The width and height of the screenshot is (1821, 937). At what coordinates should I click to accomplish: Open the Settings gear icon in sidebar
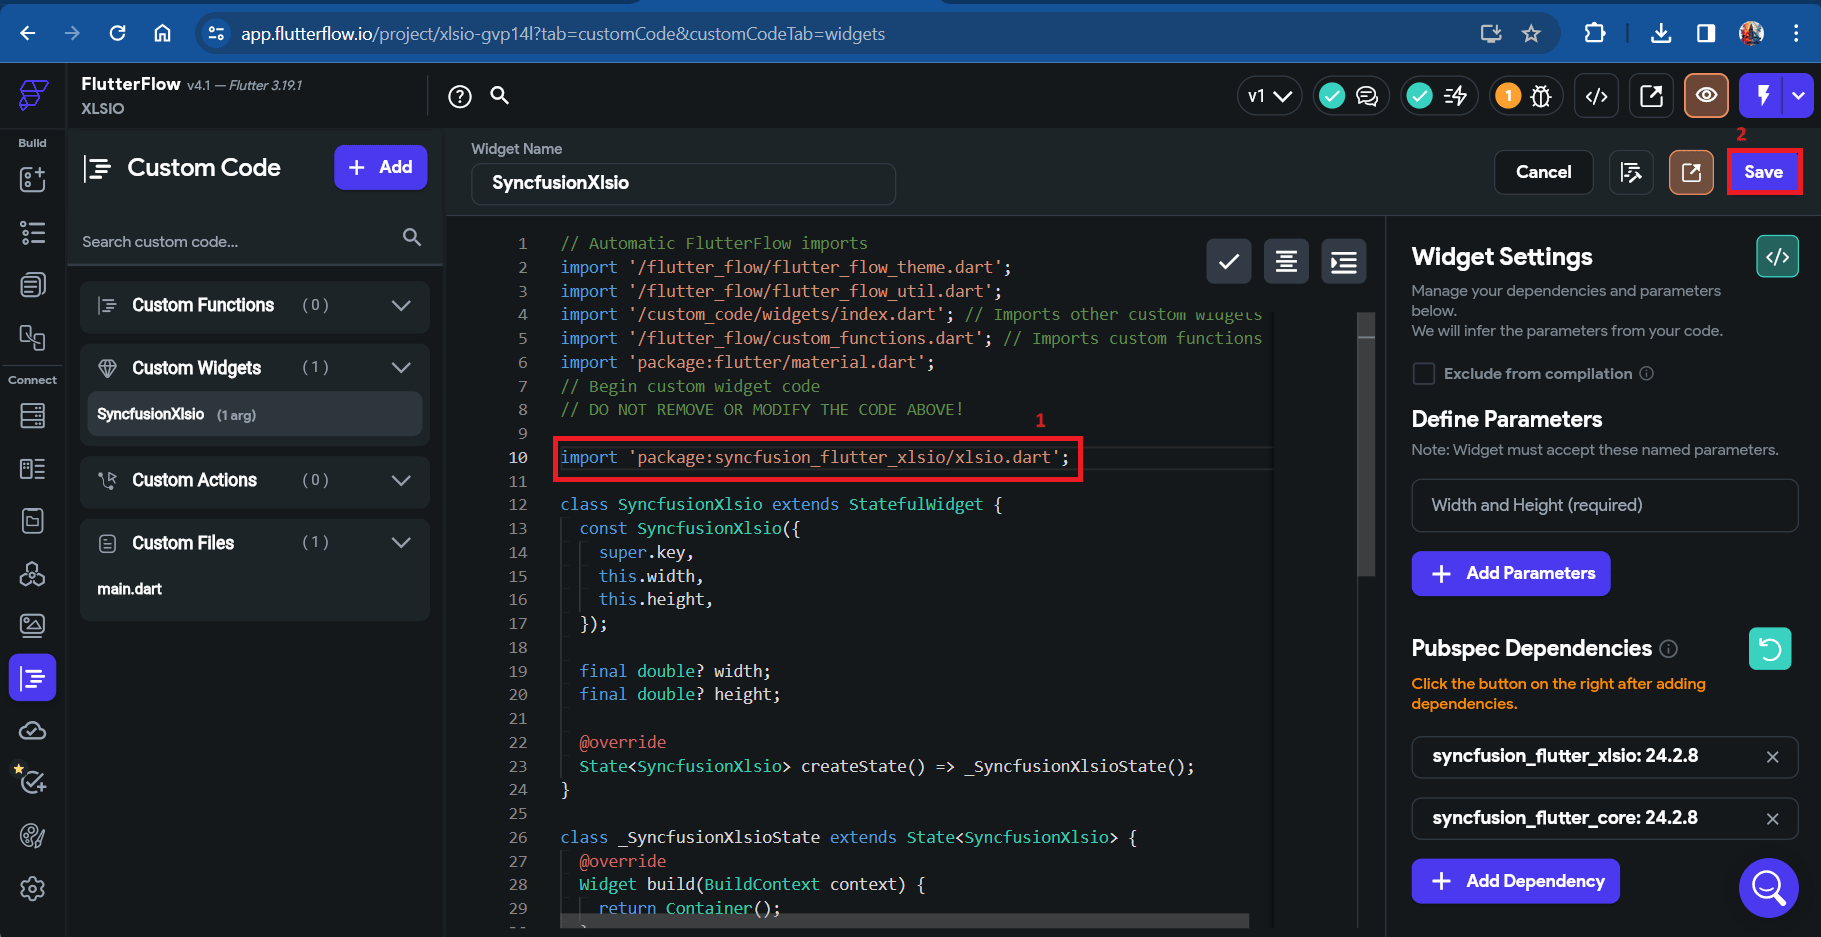(x=33, y=889)
